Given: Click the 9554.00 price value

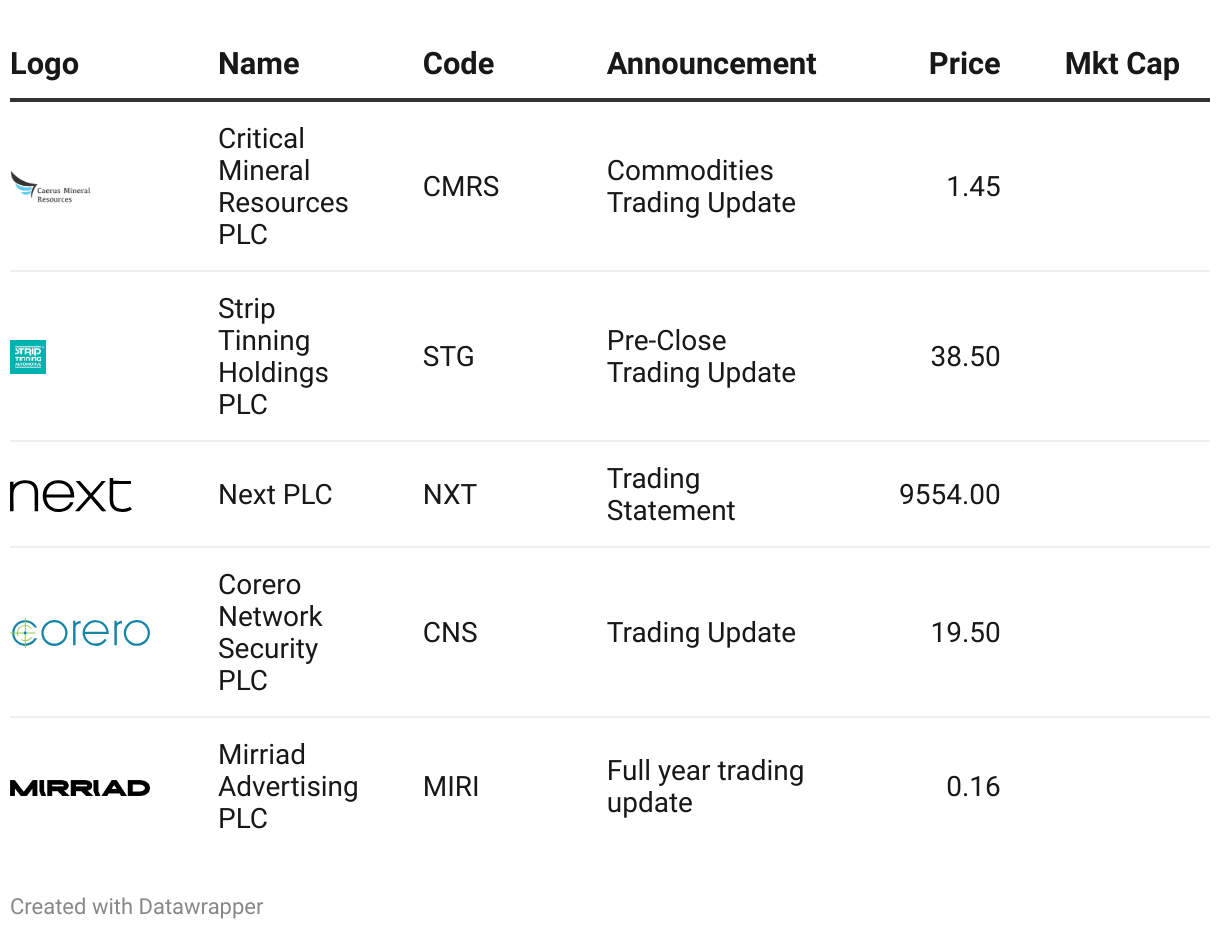Looking at the screenshot, I should (949, 495).
